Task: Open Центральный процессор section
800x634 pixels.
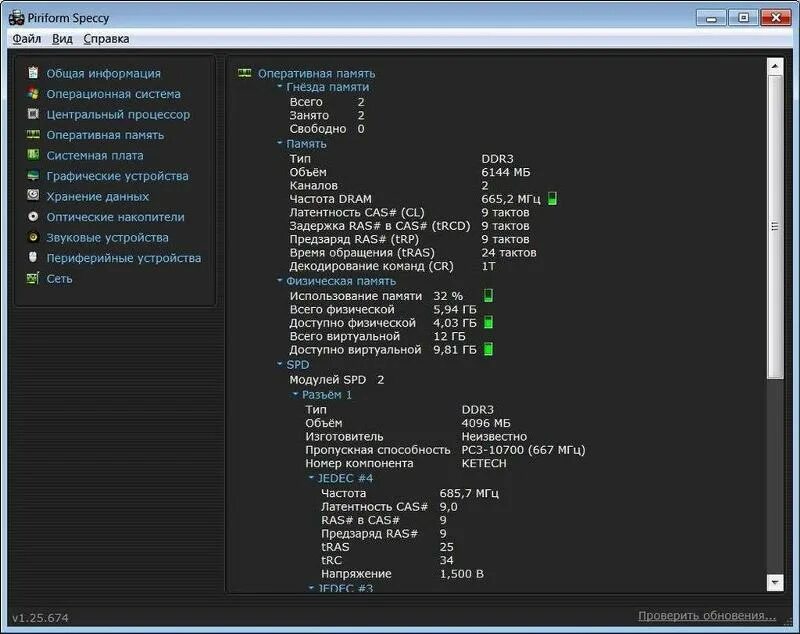Action: pyautogui.click(x=118, y=114)
